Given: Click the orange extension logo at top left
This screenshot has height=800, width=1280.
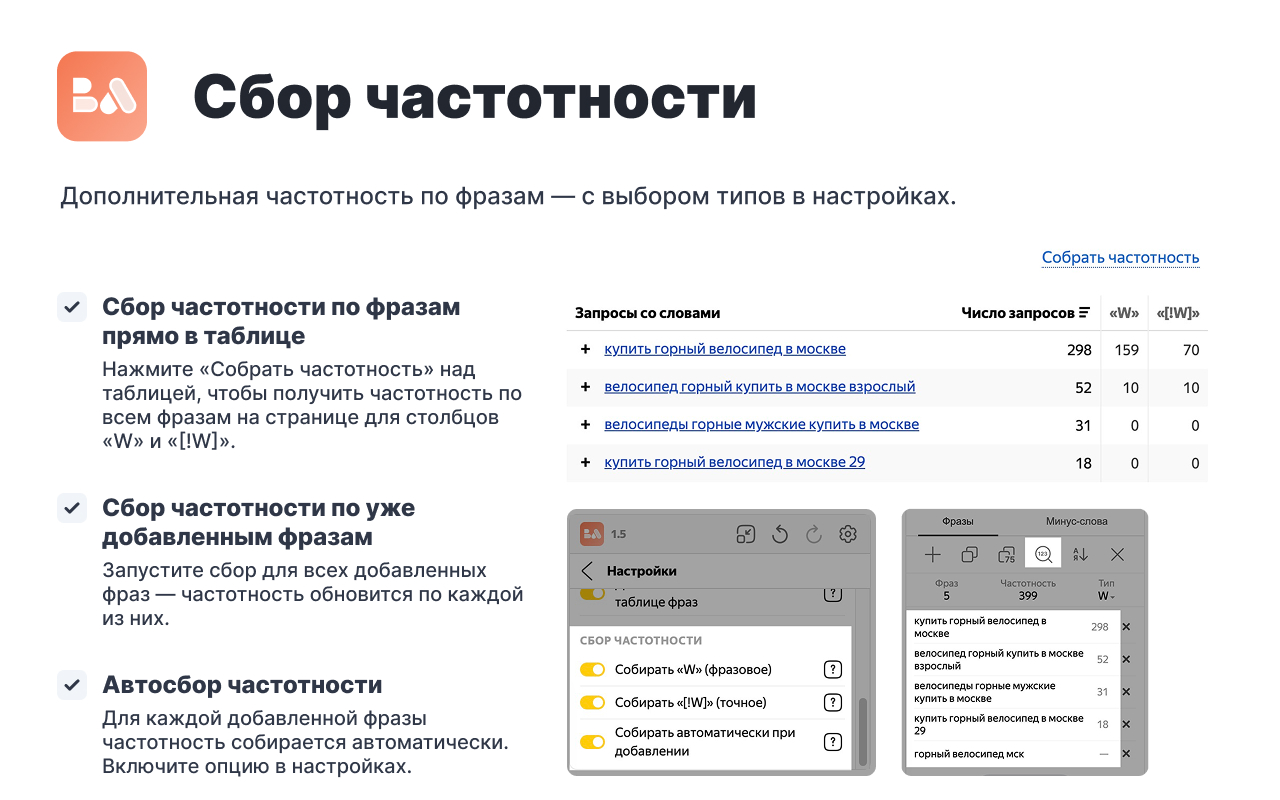Looking at the screenshot, I should [x=102, y=96].
